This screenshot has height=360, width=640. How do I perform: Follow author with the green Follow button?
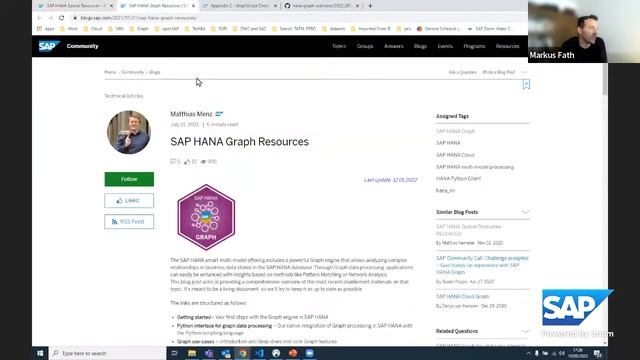pos(129,179)
